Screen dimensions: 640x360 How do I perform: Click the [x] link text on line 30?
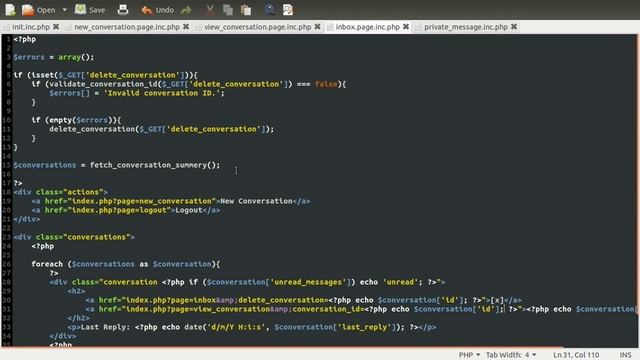pyautogui.click(x=497, y=300)
